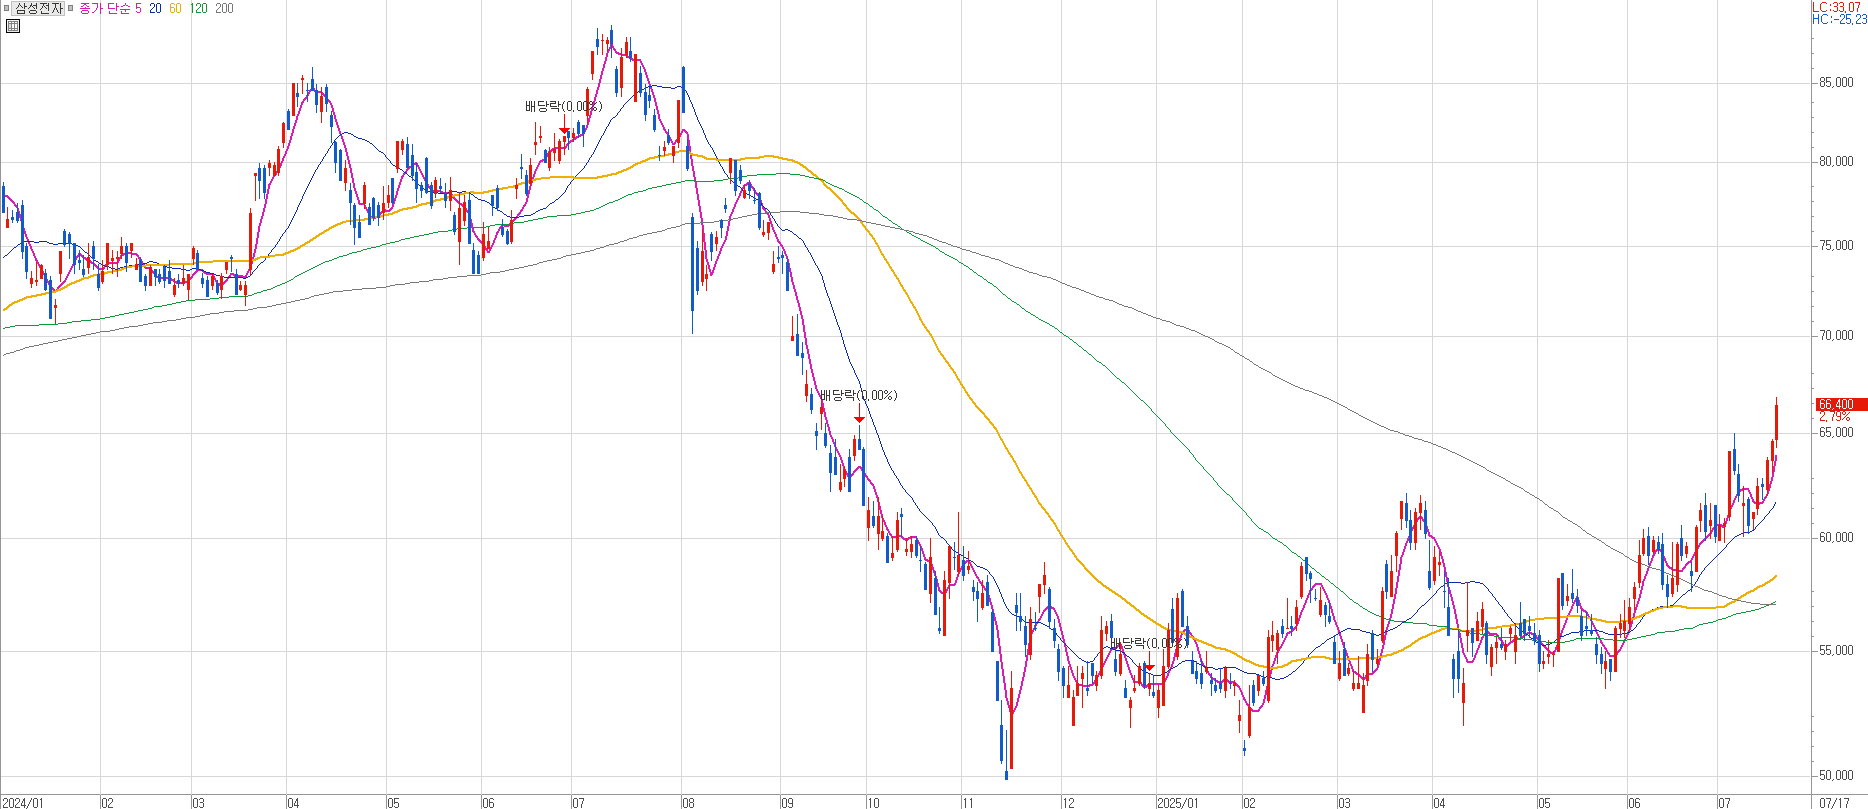Toggle the small square box before 삼성전자
Image resolution: width=1868 pixels, height=809 pixels.
(6, 9)
